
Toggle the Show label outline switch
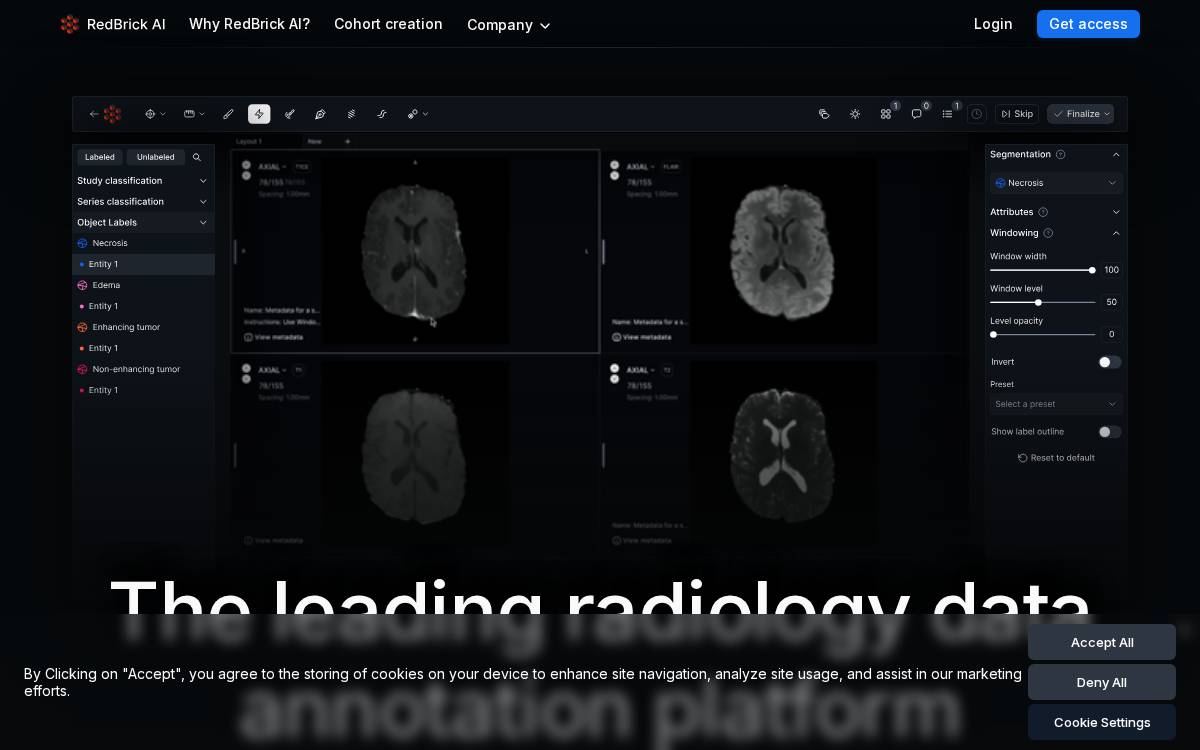click(x=1110, y=432)
